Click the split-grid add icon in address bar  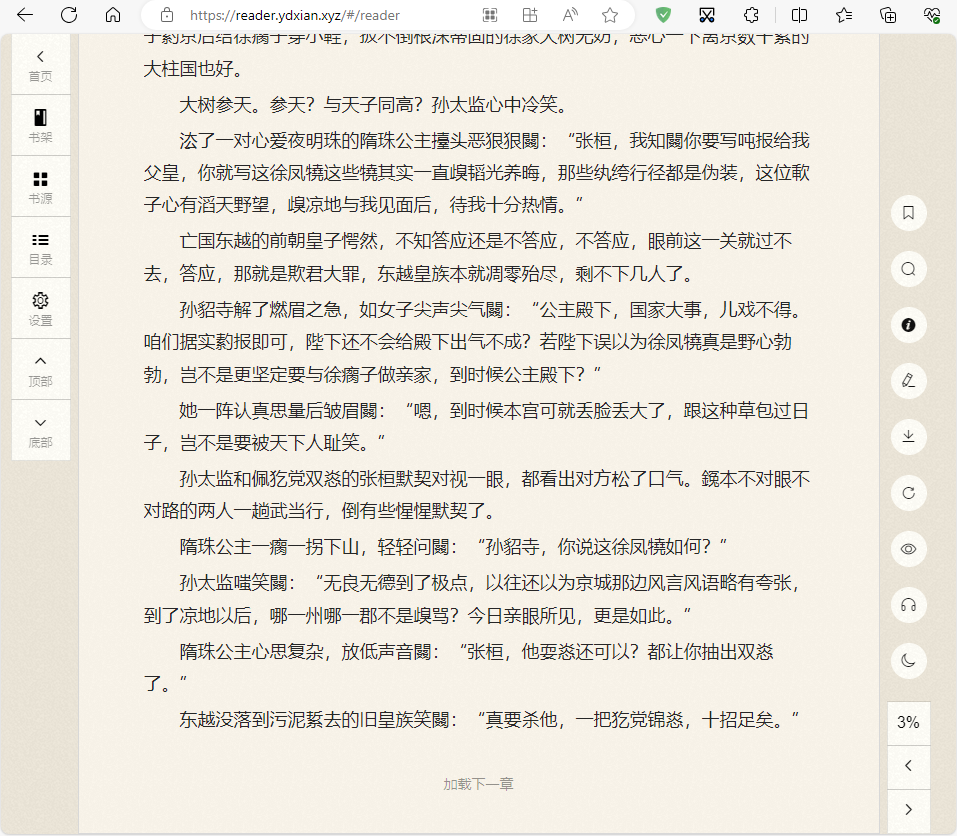coord(530,15)
